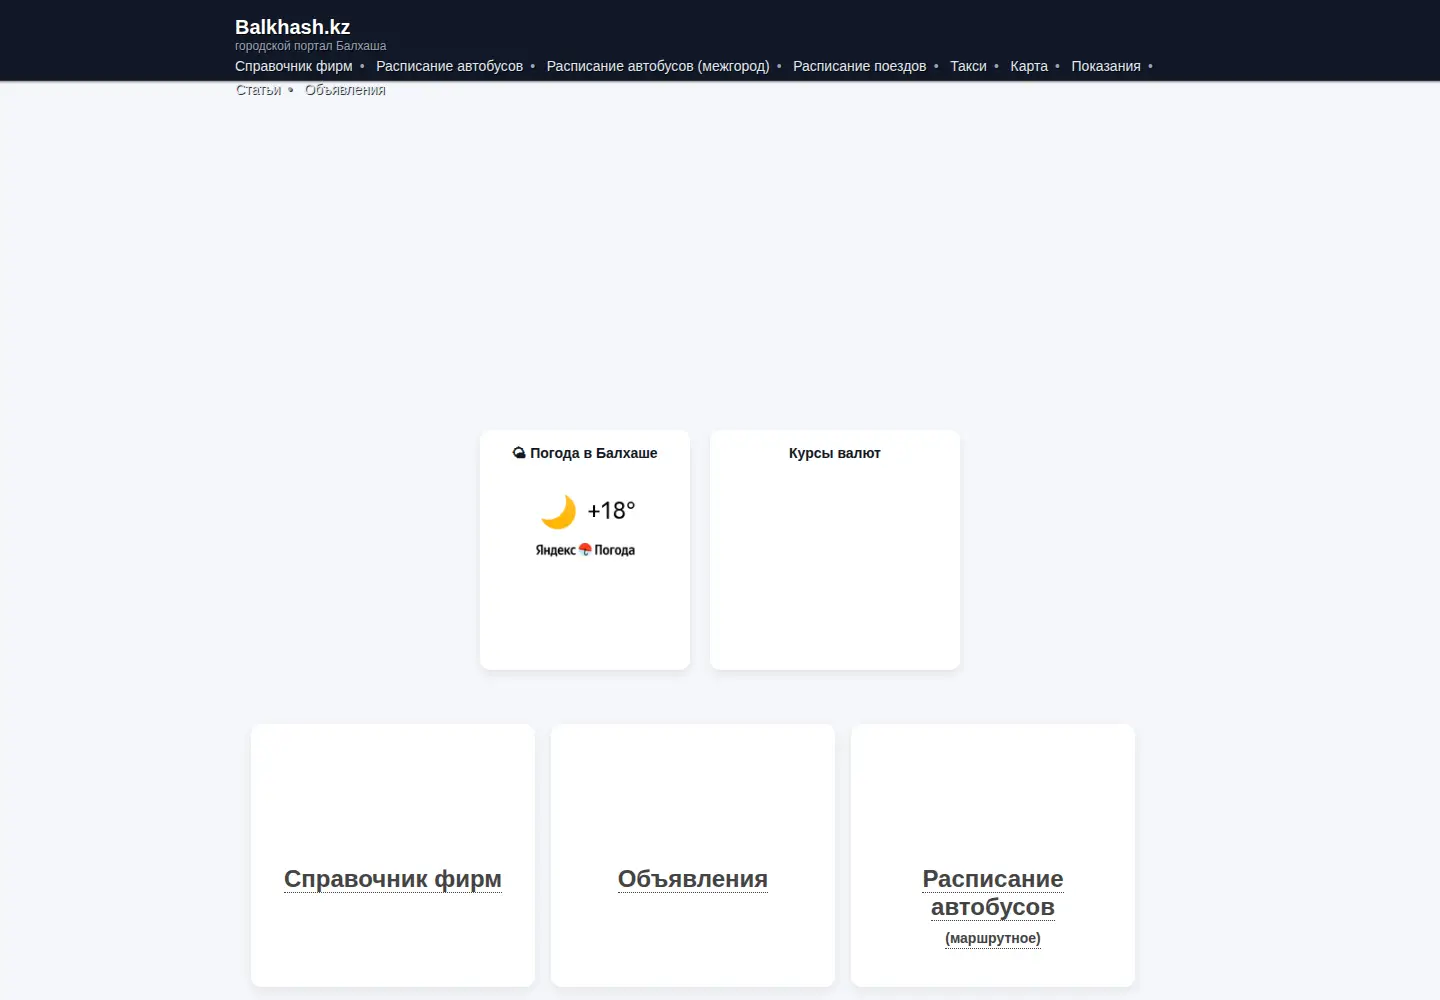
Task: Go to Расписание автобусов nav item
Action: point(449,66)
